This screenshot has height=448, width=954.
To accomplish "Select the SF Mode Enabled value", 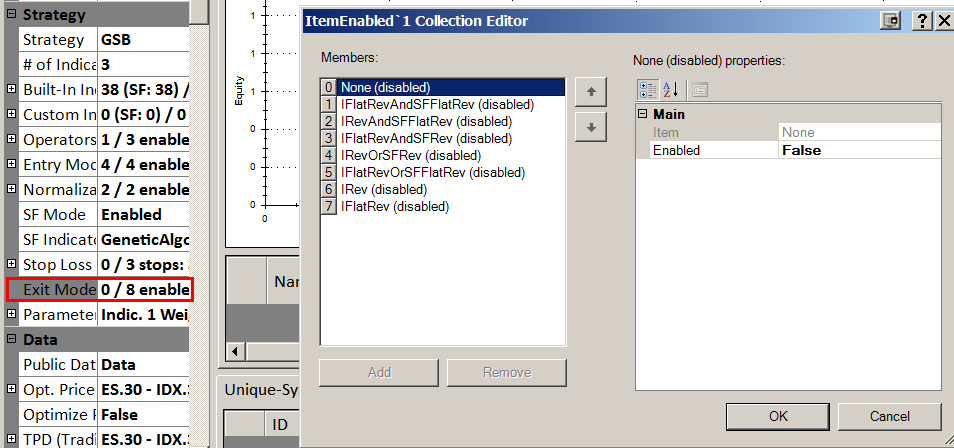I will (145, 215).
